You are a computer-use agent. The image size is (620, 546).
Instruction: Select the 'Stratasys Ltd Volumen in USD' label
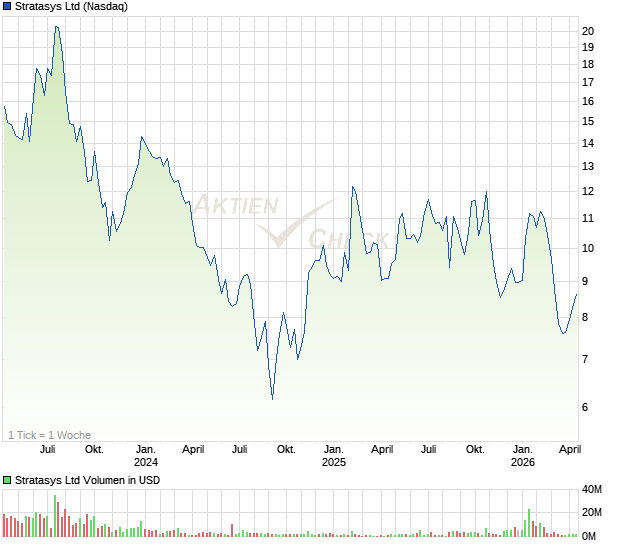point(87,481)
